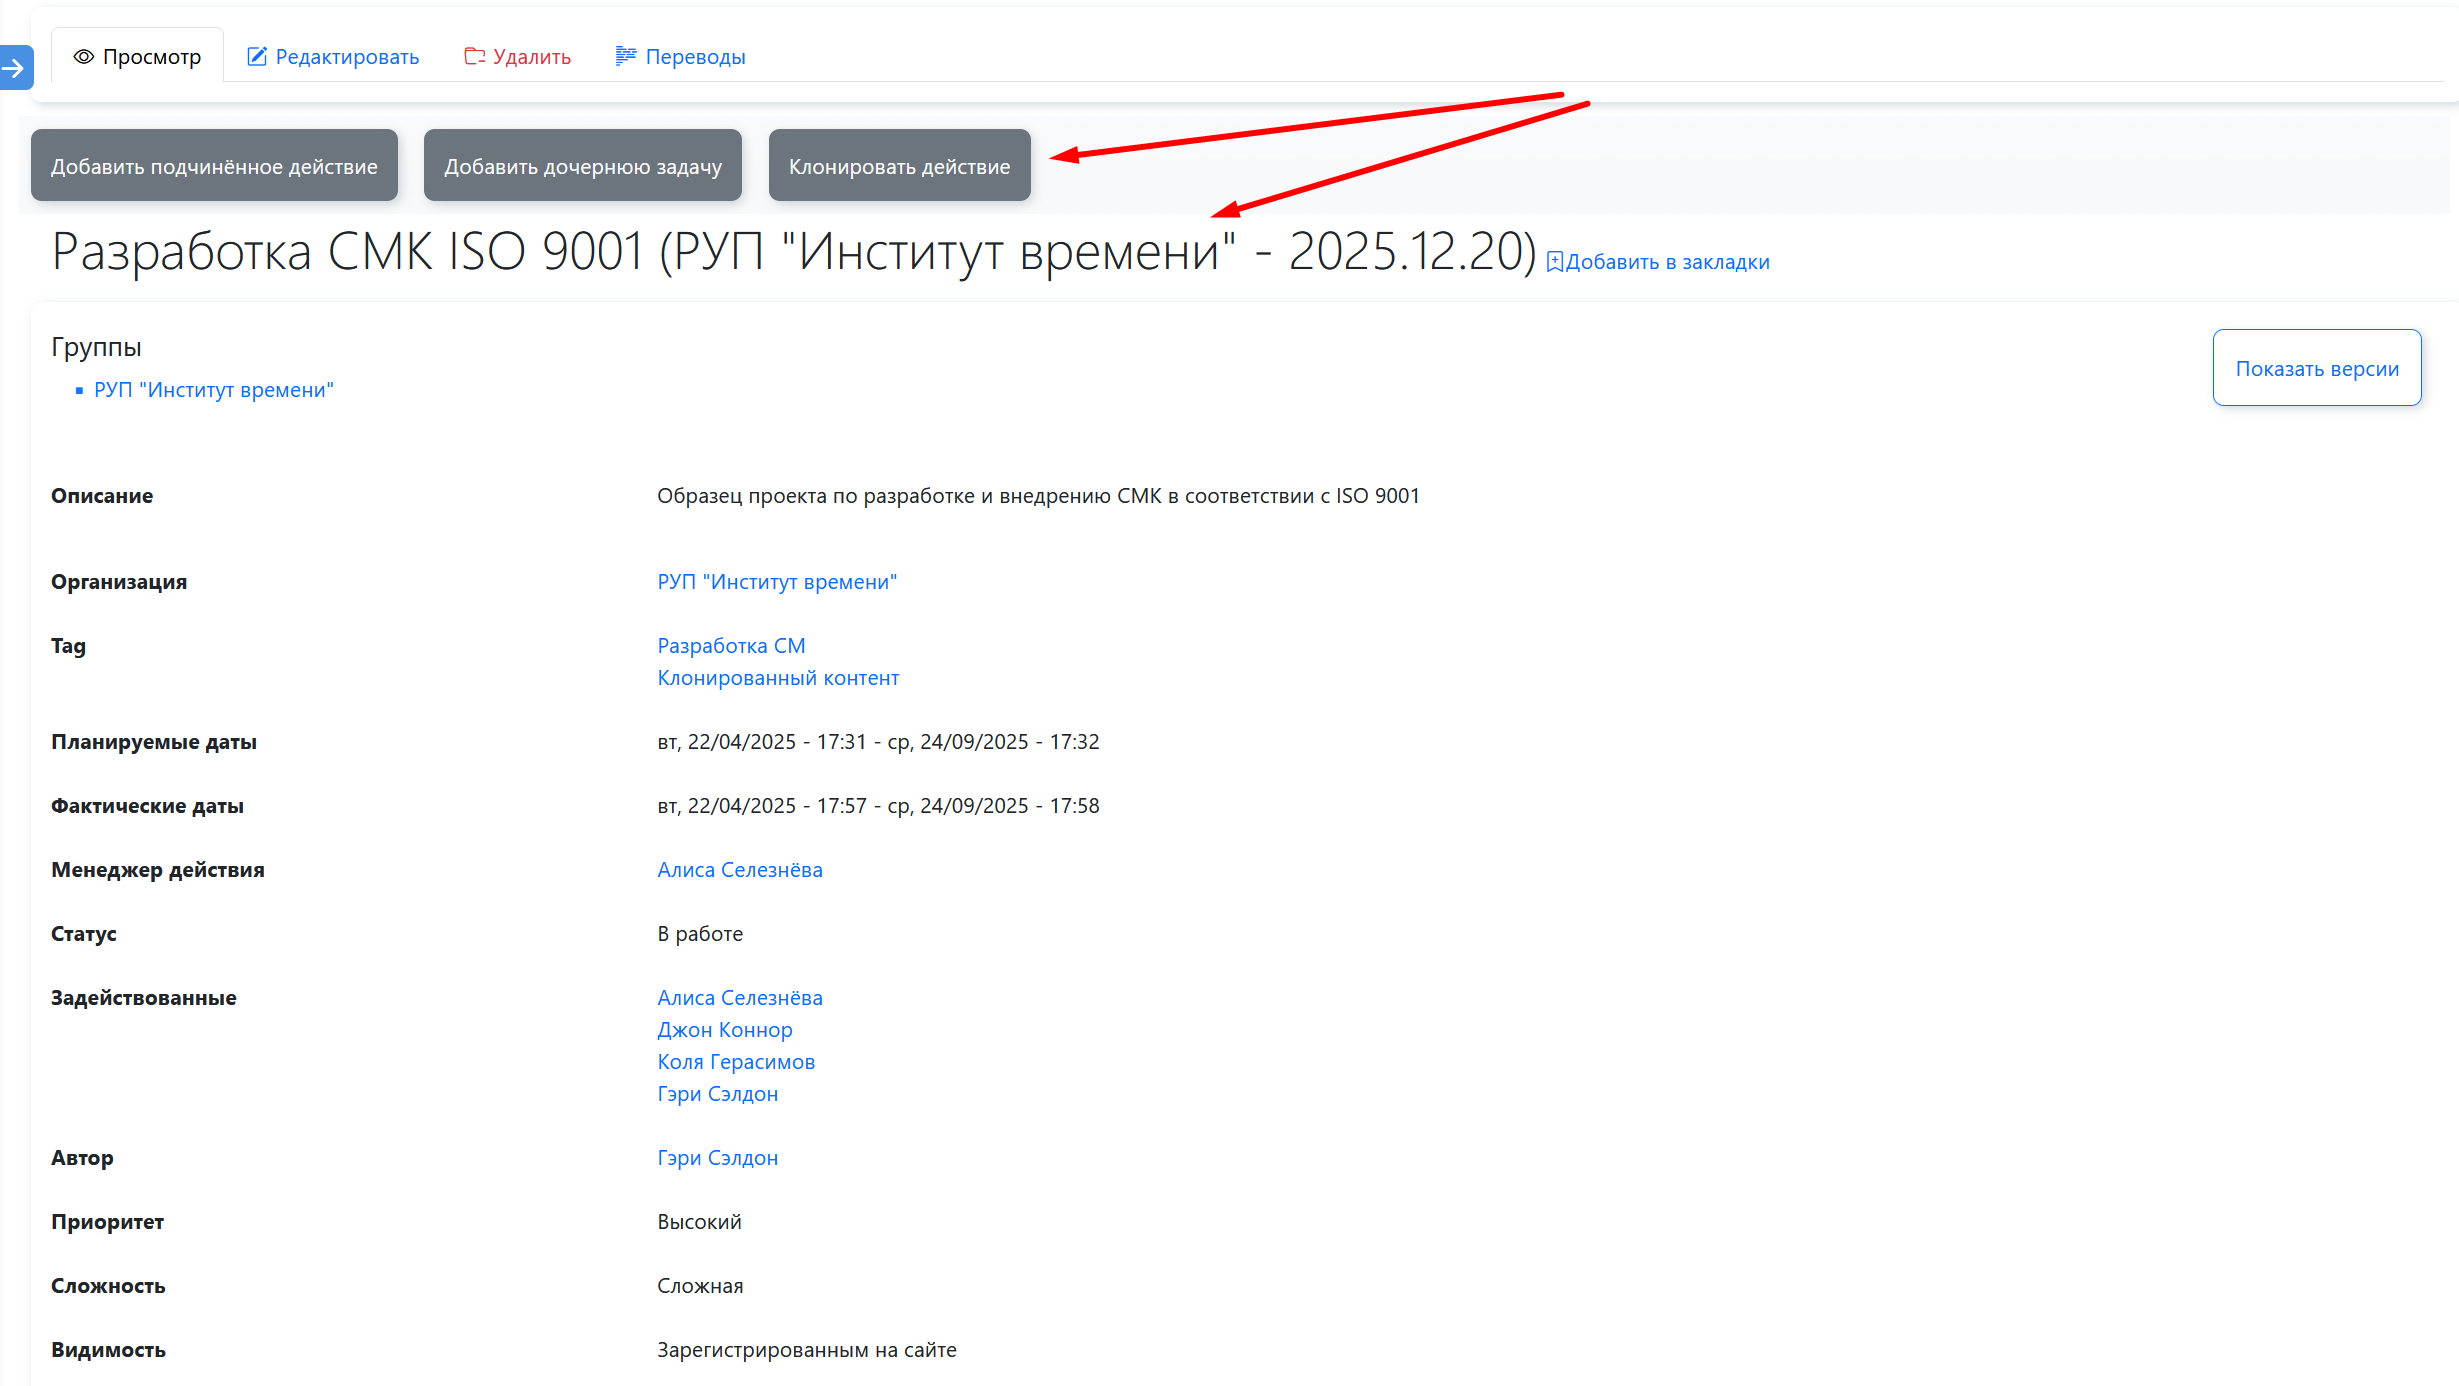The width and height of the screenshot is (2459, 1386).
Task: Click Добавить в закладки link
Action: pos(1667,262)
